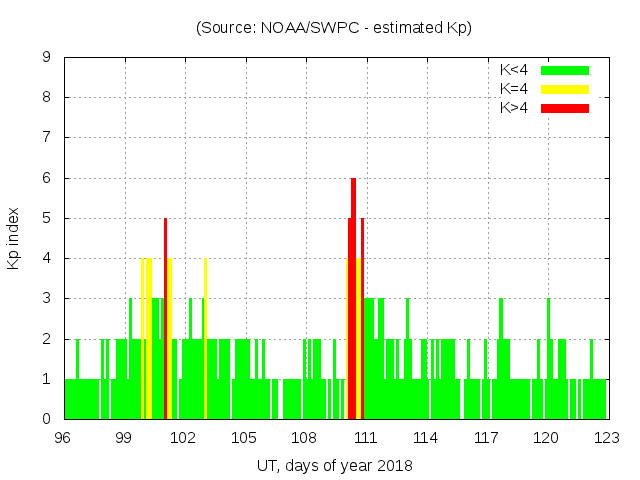Click the green bar reaching 3 near day 120

(548, 340)
